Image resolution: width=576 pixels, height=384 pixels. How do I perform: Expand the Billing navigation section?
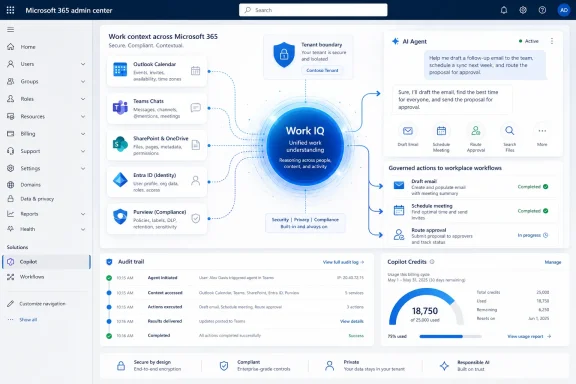click(83, 134)
